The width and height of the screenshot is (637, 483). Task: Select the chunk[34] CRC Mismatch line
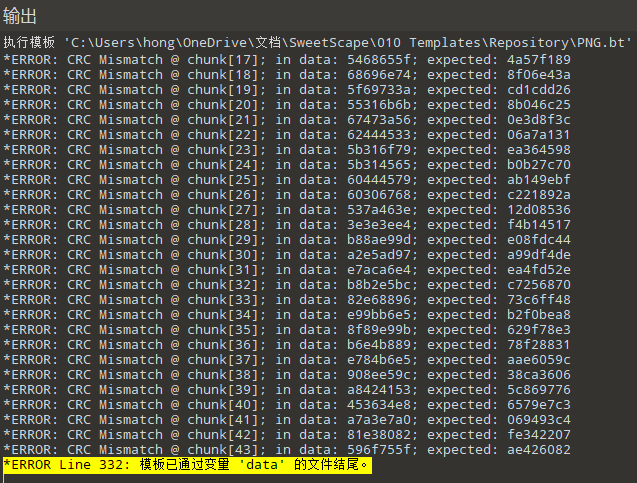tap(287, 315)
